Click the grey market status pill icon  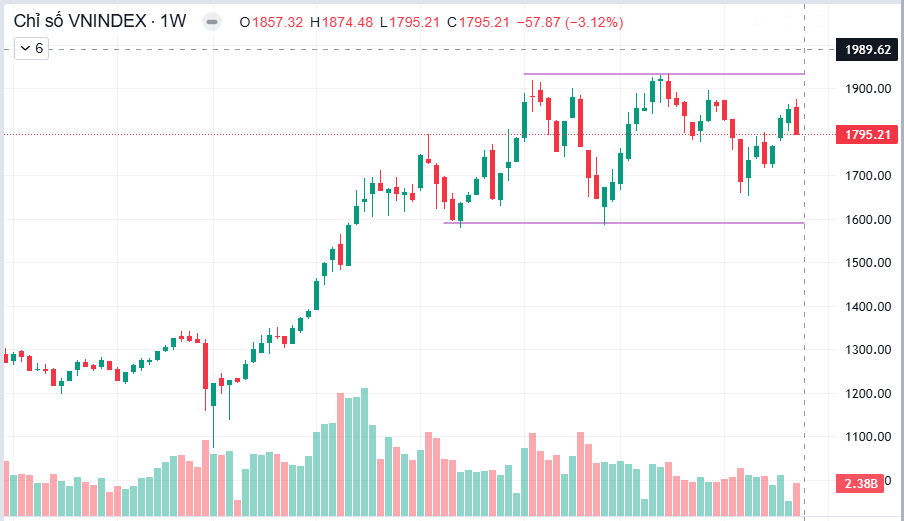tap(212, 22)
